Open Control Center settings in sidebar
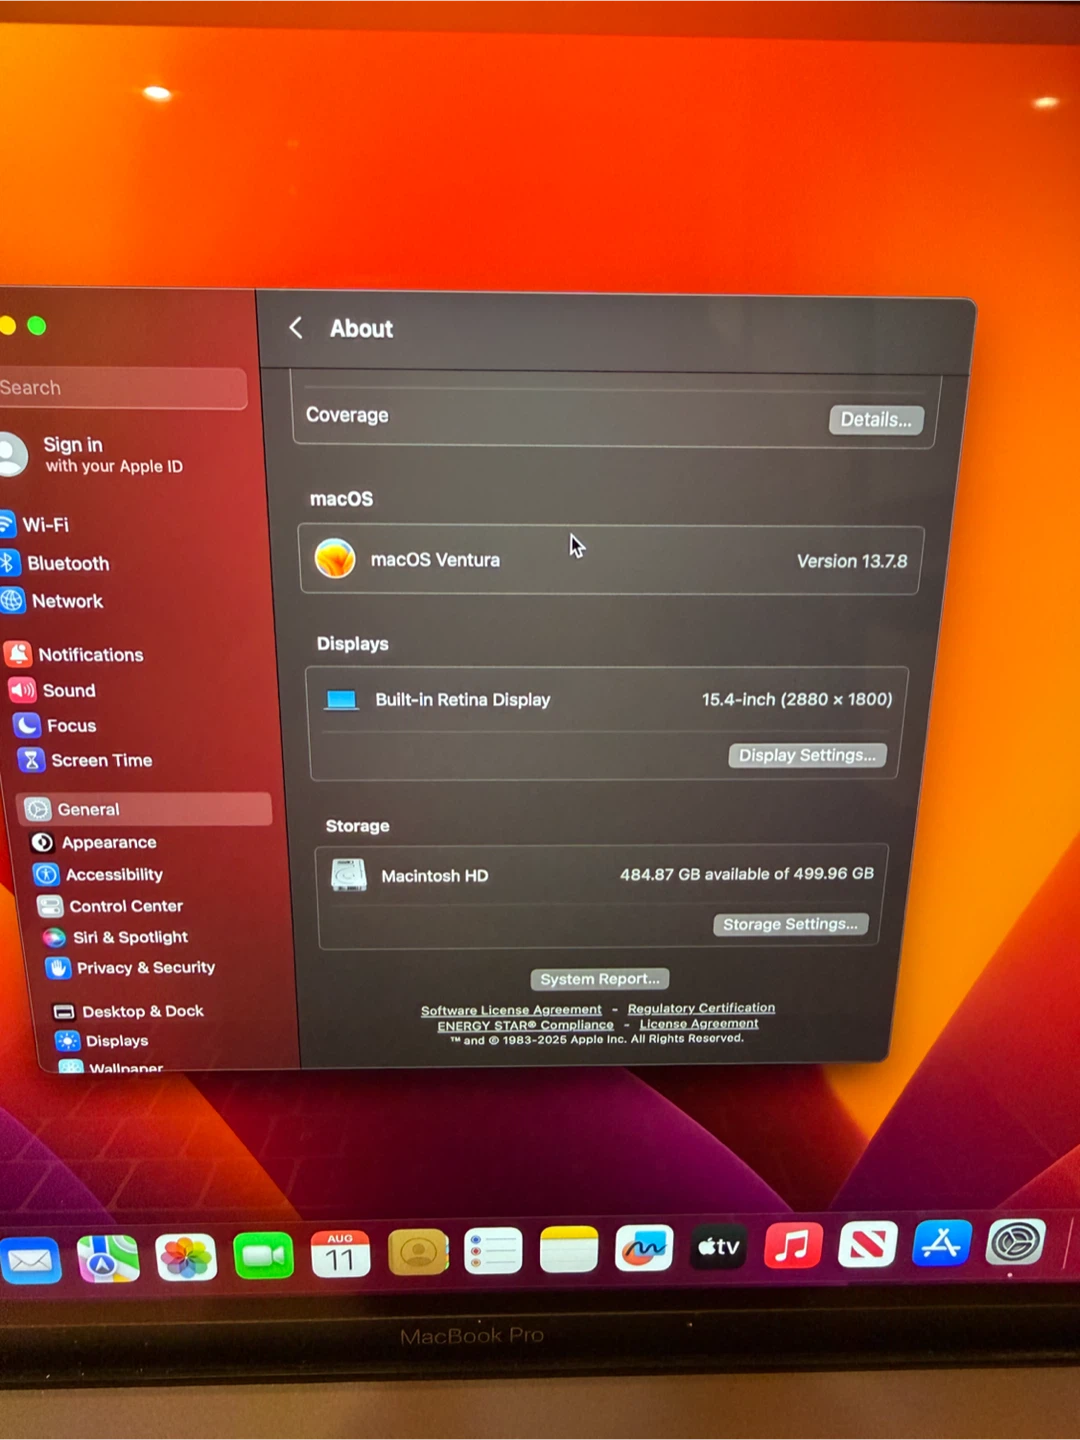The width and height of the screenshot is (1080, 1440). 111,906
